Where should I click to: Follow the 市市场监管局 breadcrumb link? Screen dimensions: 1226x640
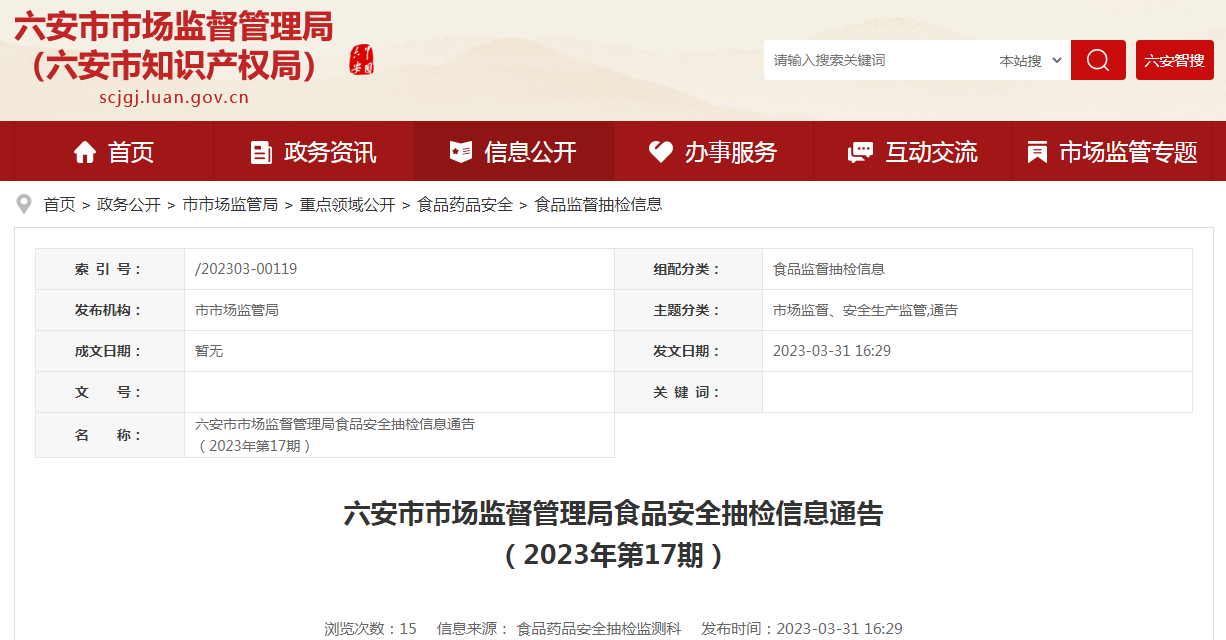[230, 205]
